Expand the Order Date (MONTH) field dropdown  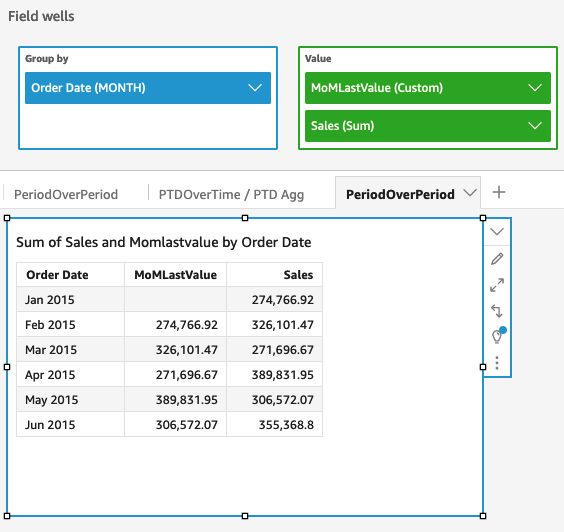pos(255,88)
